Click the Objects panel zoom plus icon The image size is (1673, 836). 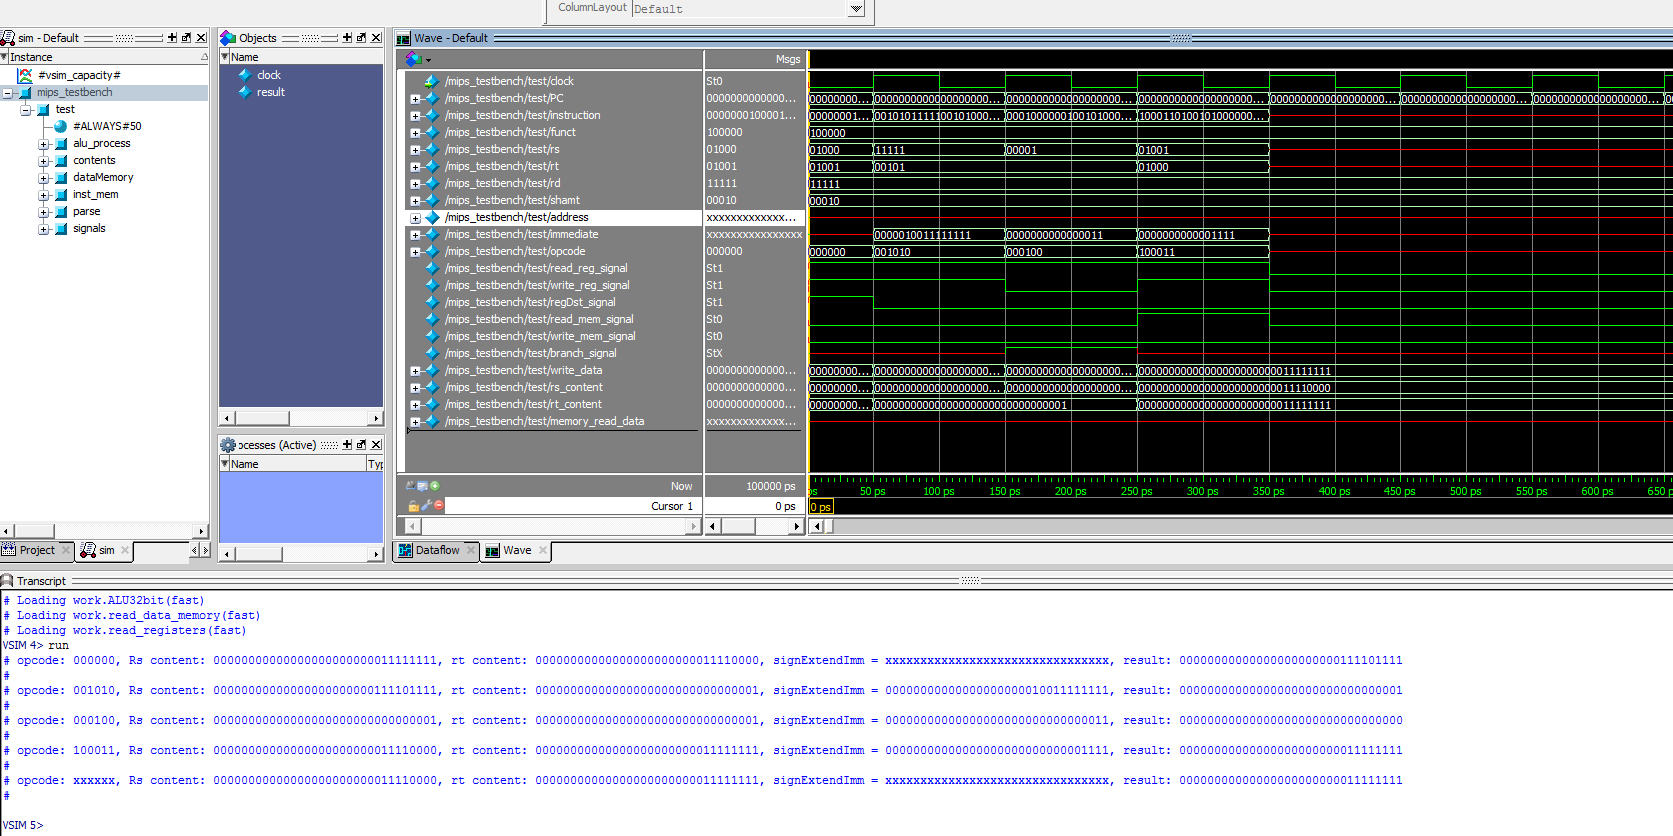(347, 38)
